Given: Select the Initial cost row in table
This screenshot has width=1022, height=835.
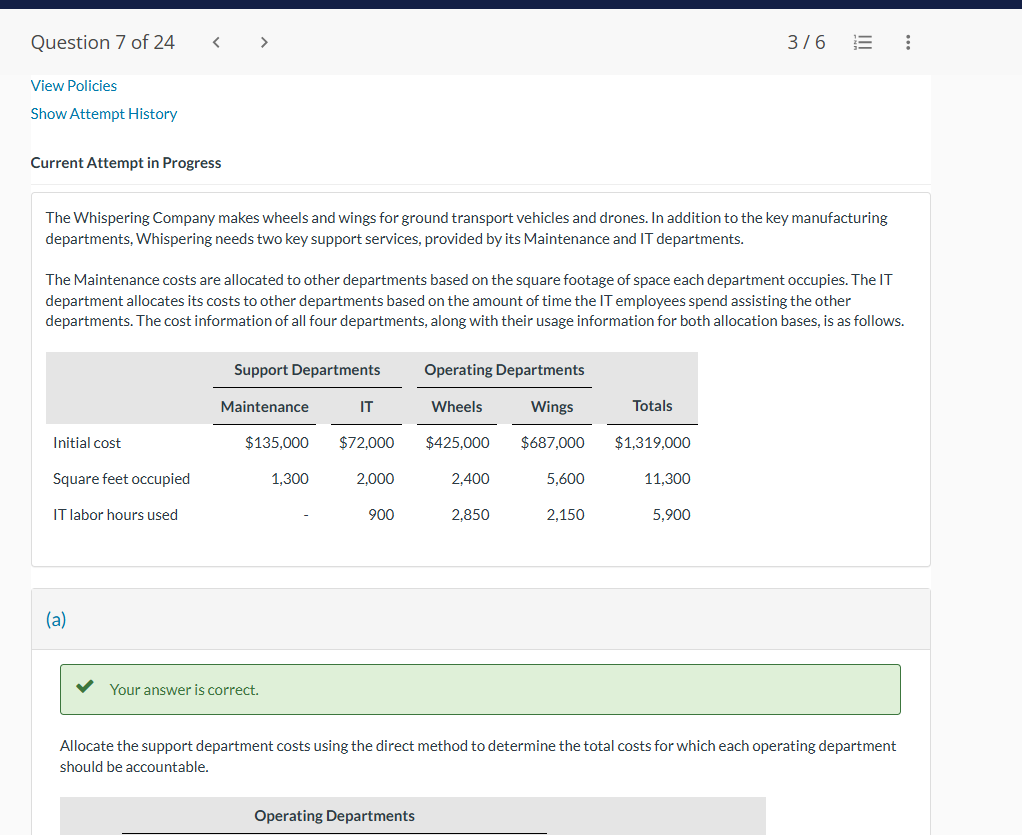Looking at the screenshot, I should [x=86, y=442].
